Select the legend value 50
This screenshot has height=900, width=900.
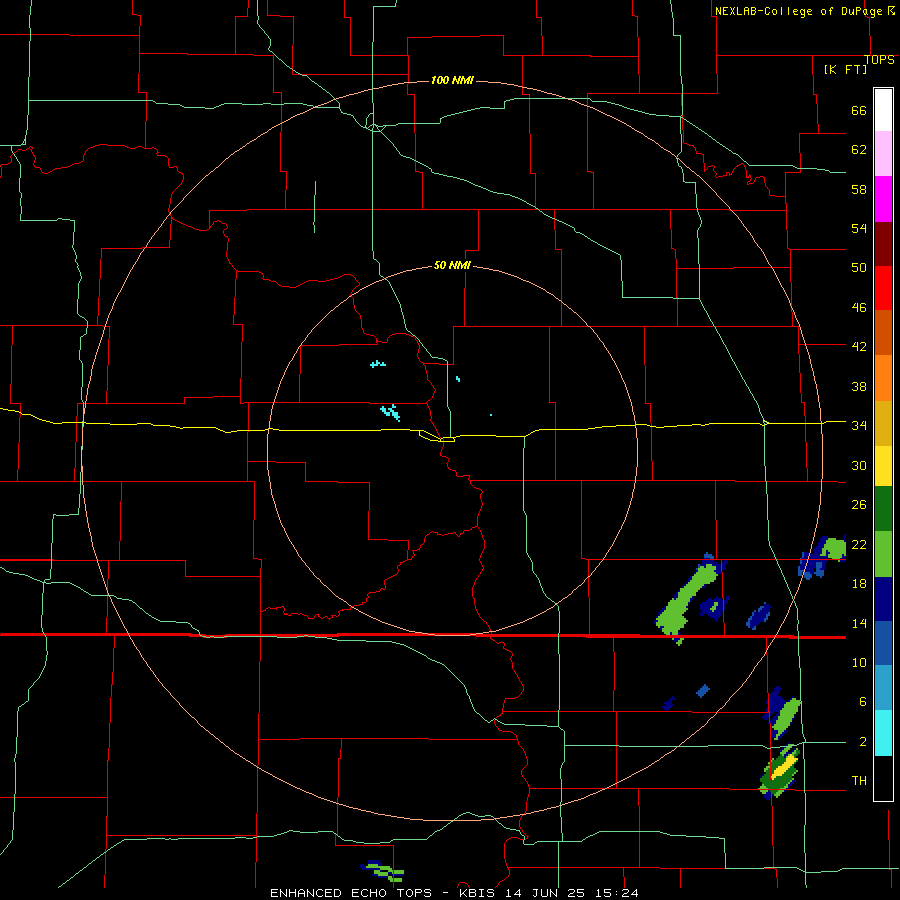click(x=859, y=267)
